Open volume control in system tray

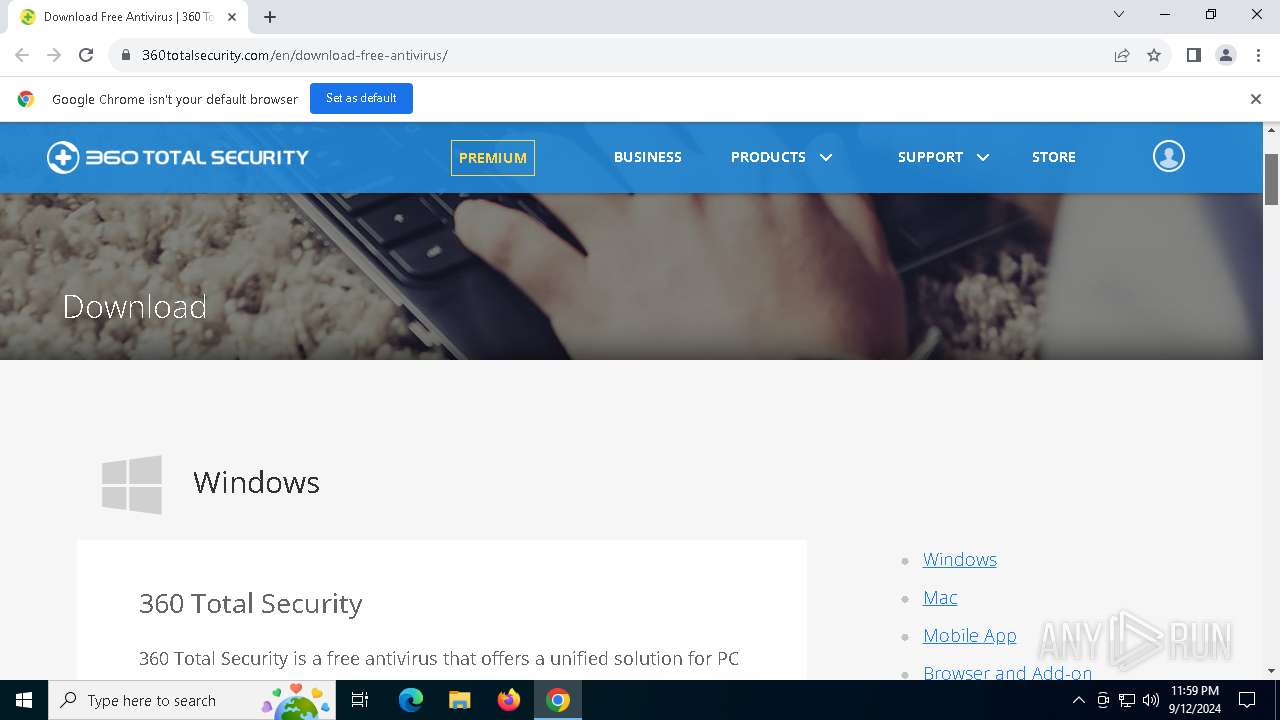(x=1151, y=700)
